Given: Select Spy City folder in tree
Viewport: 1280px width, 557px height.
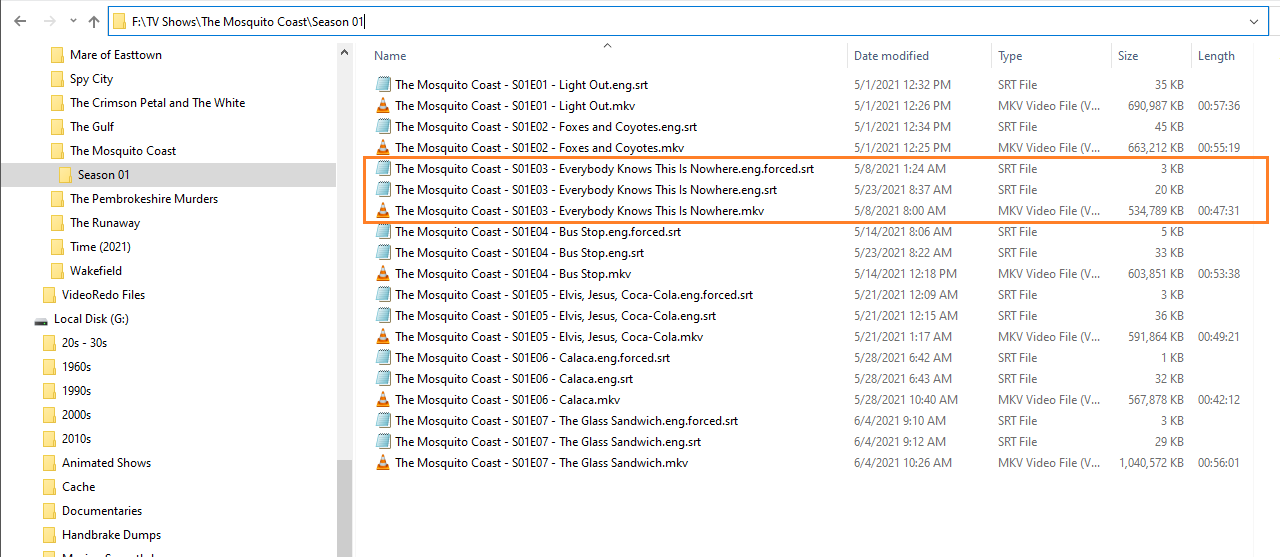Looking at the screenshot, I should [x=91, y=79].
